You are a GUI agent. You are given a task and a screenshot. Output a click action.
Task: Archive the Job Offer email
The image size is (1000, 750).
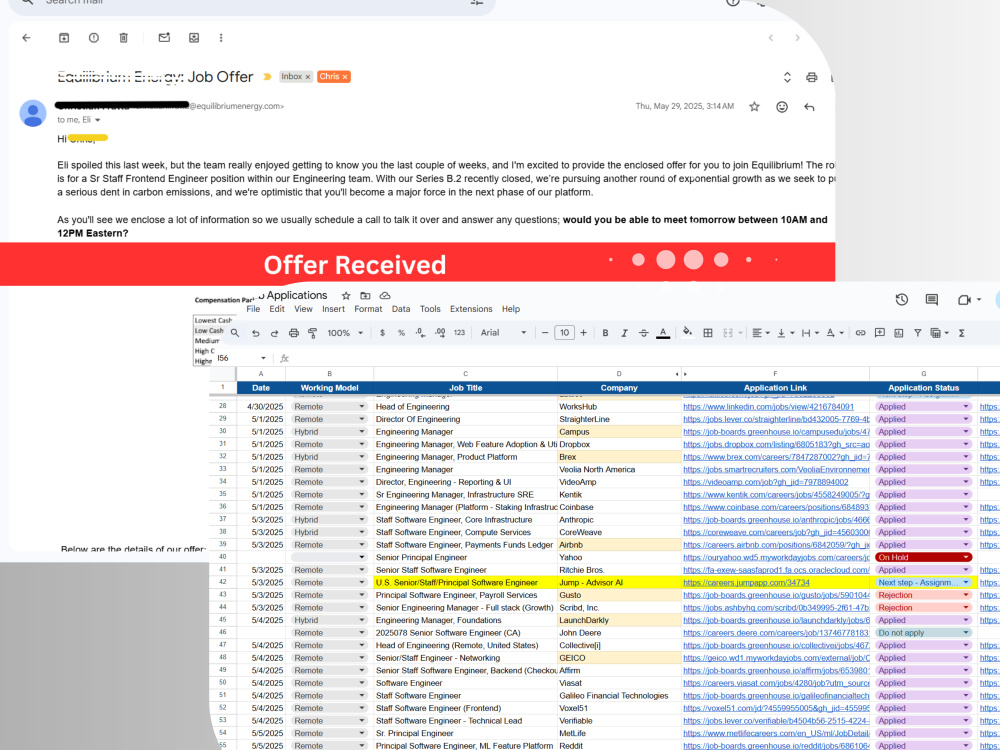pyautogui.click(x=64, y=38)
